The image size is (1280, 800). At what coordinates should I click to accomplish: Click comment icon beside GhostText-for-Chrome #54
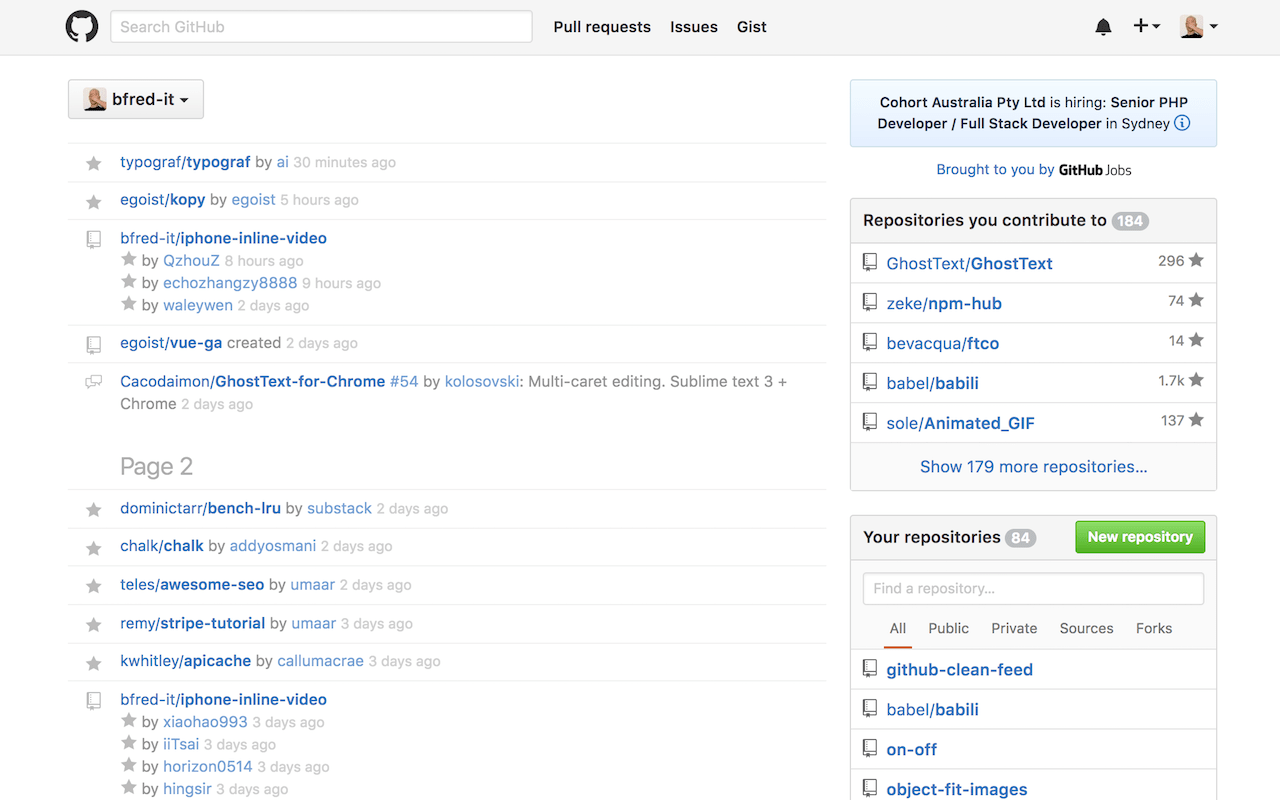[94, 382]
